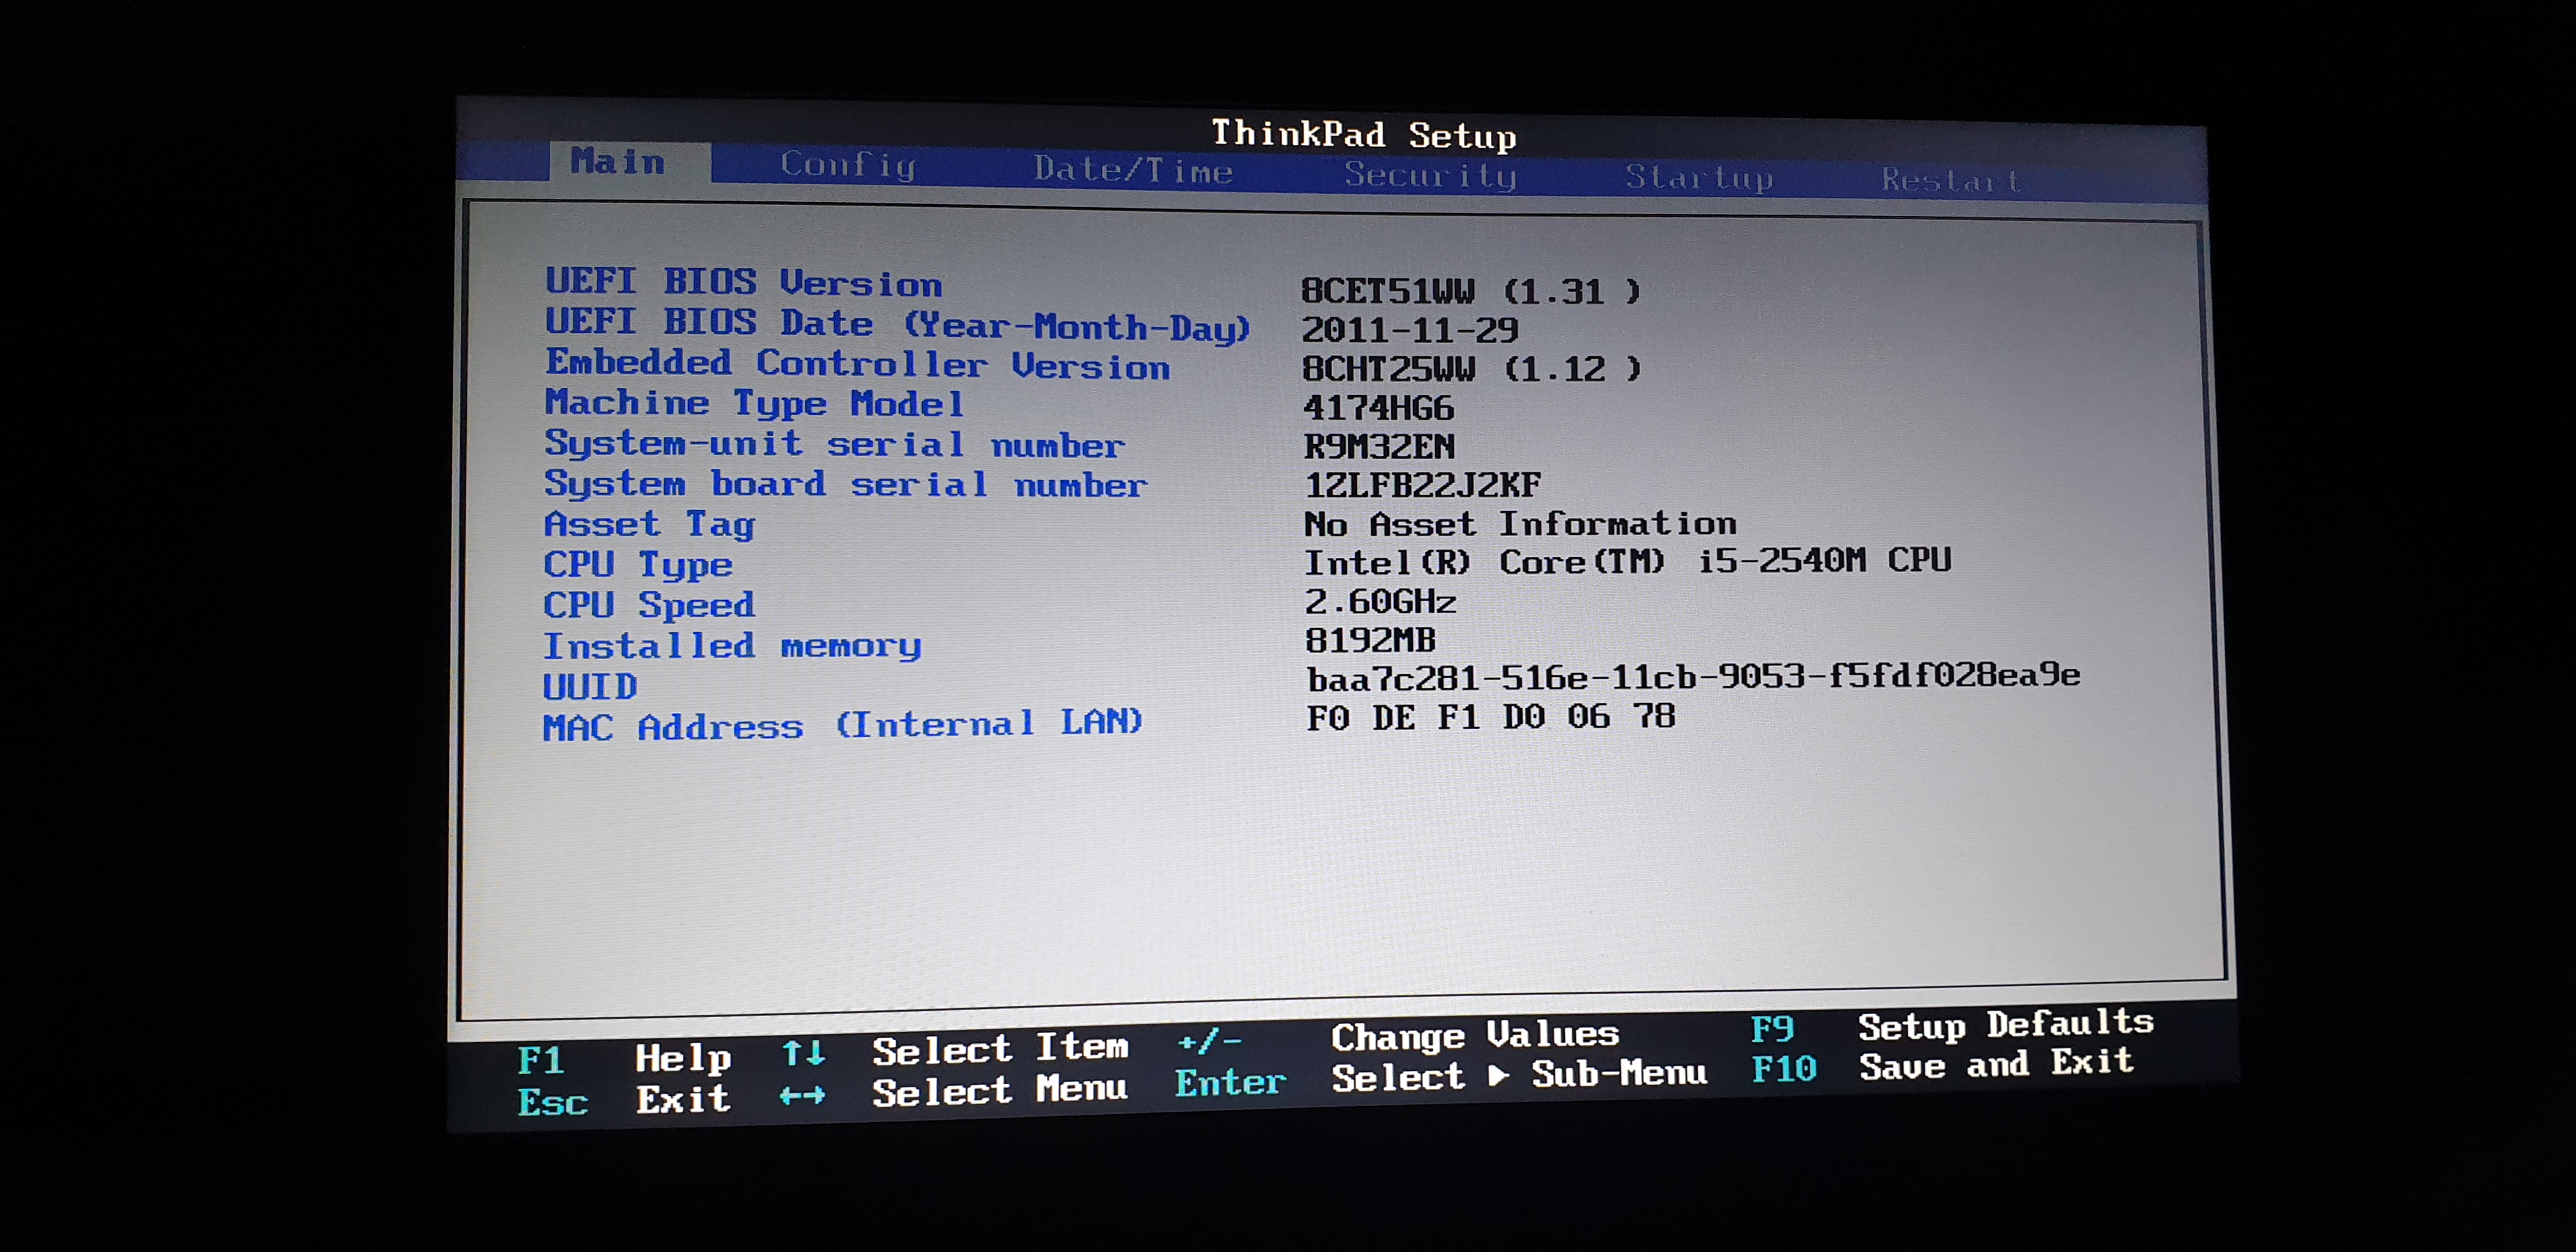Click the up/down arrows icon
The width and height of the screenshot is (2576, 1252).
click(803, 1053)
